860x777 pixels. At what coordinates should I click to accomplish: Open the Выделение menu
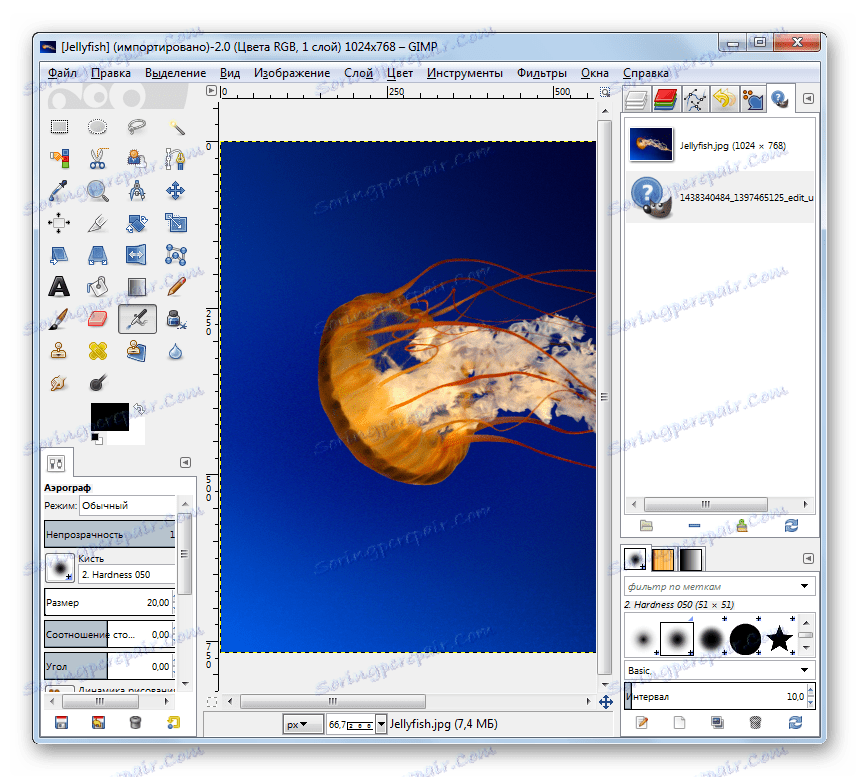[x=176, y=73]
